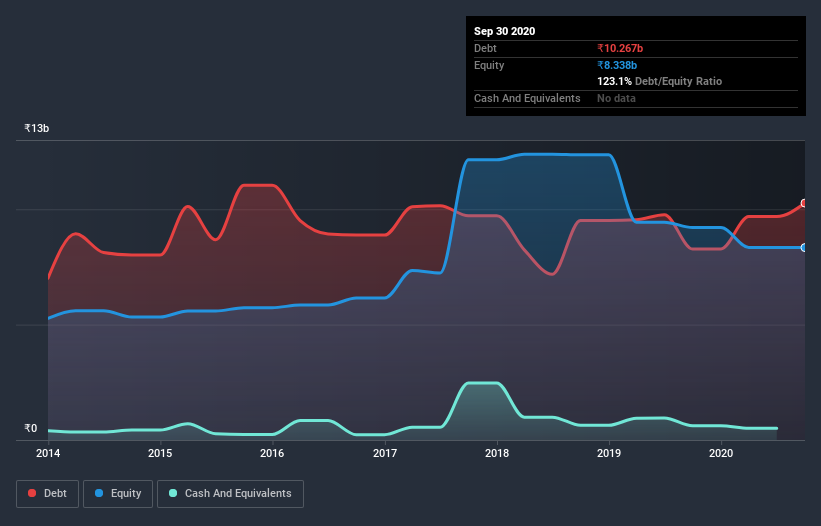This screenshot has width=821, height=526.
Task: Click the 2019 x-axis label
Action: [609, 453]
